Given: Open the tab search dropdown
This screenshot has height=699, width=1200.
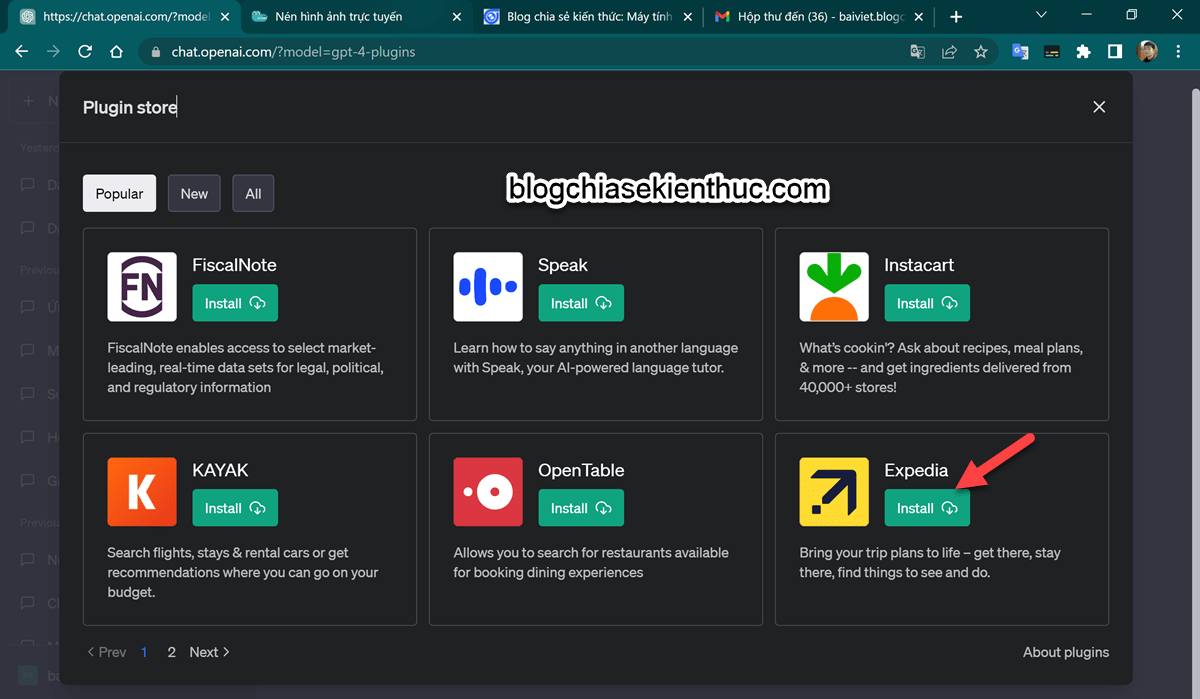Looking at the screenshot, I should tap(1041, 16).
